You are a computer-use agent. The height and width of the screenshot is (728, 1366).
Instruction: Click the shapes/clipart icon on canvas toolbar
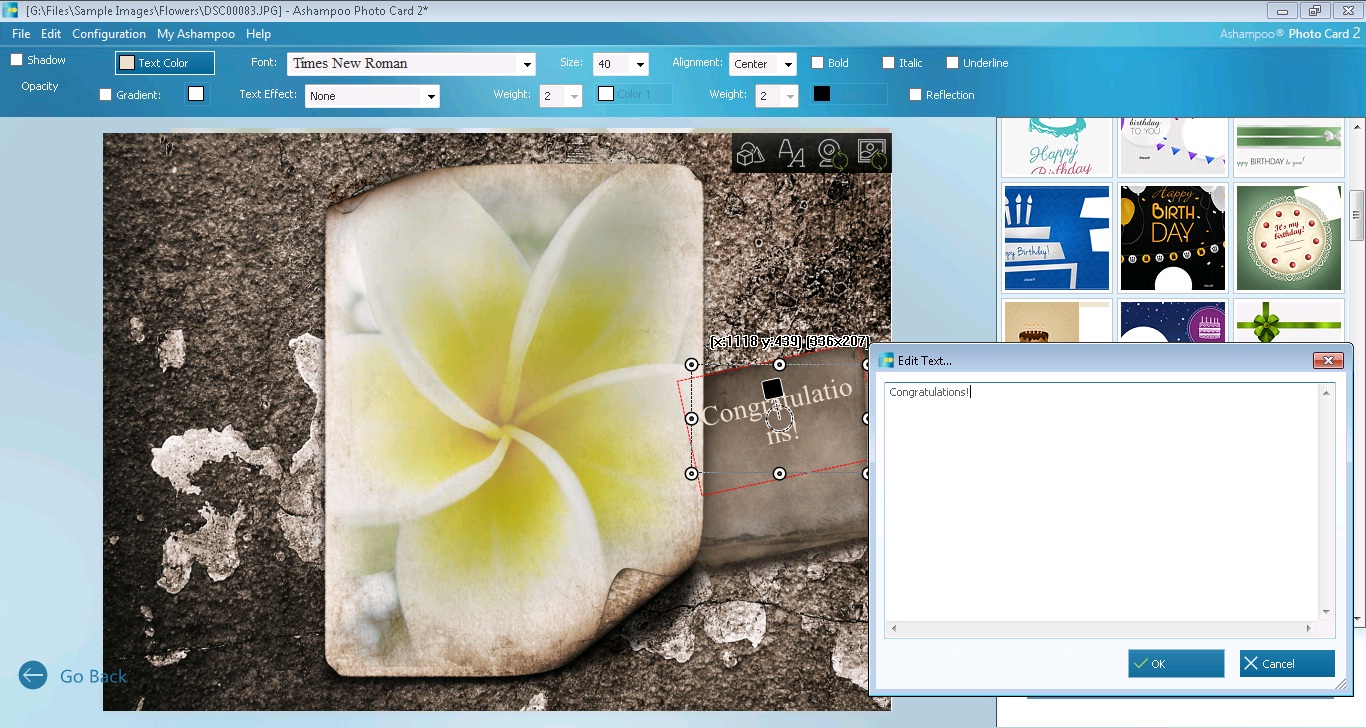750,153
